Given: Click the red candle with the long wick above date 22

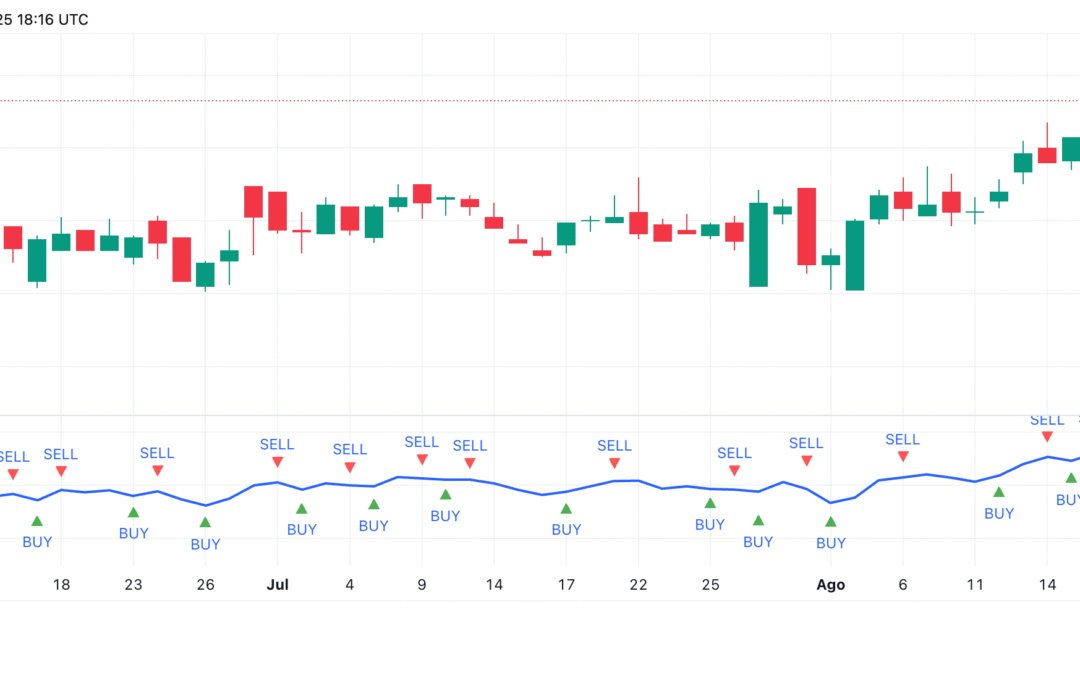Looking at the screenshot, I should pos(638,222).
